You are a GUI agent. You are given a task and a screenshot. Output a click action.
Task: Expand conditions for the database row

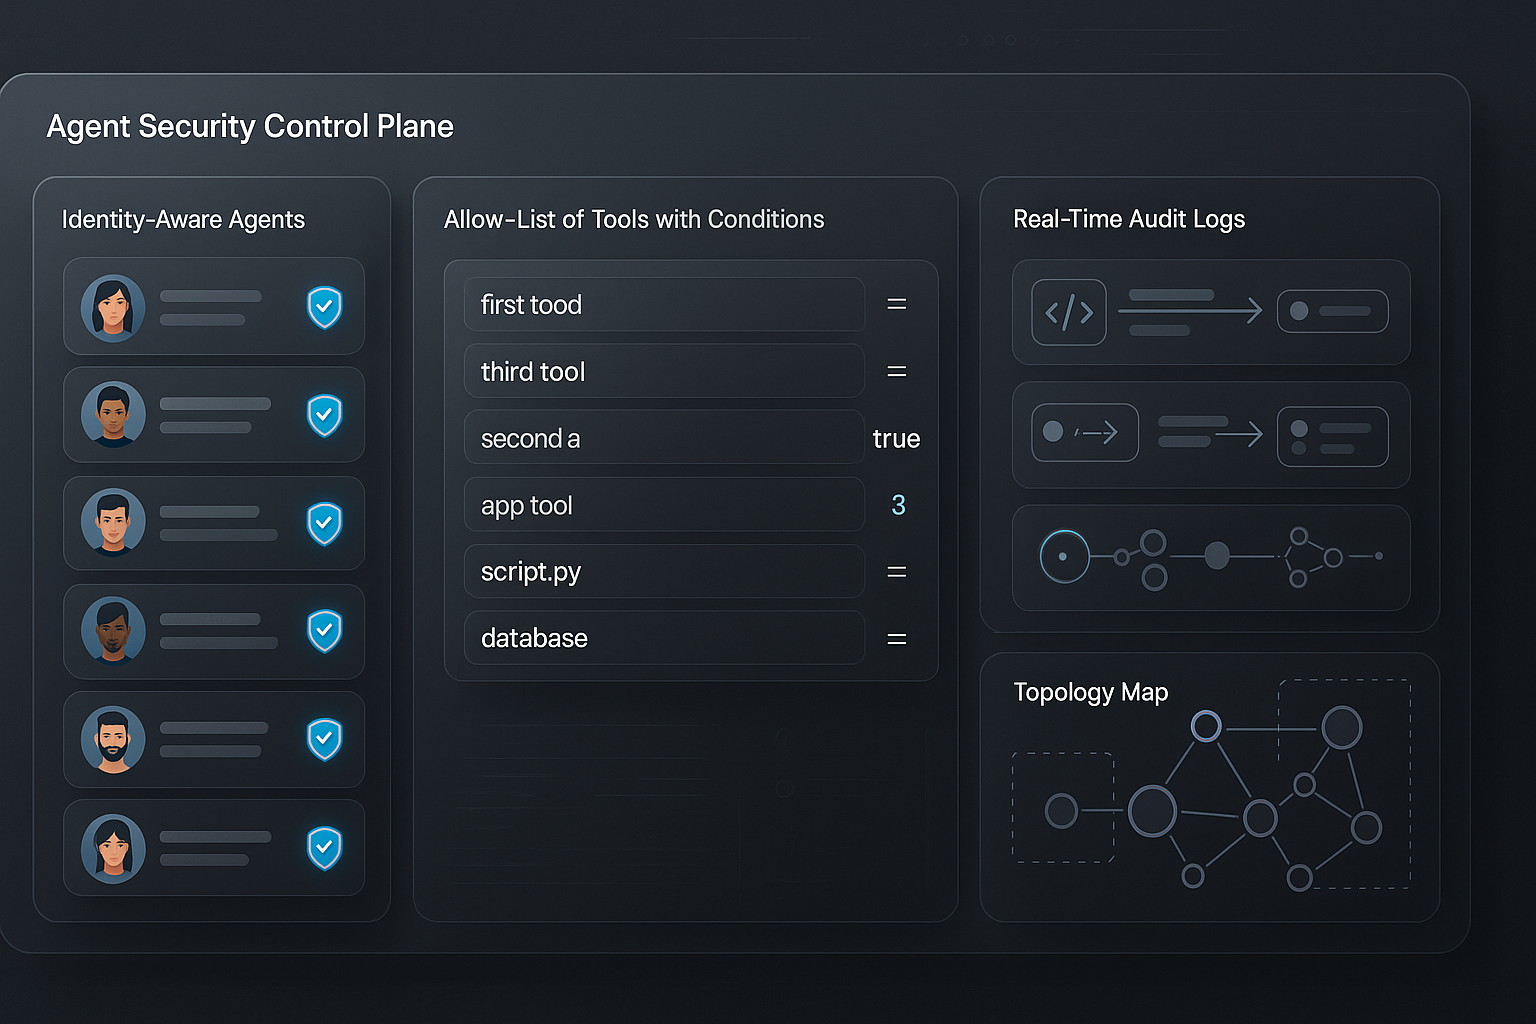coord(896,639)
